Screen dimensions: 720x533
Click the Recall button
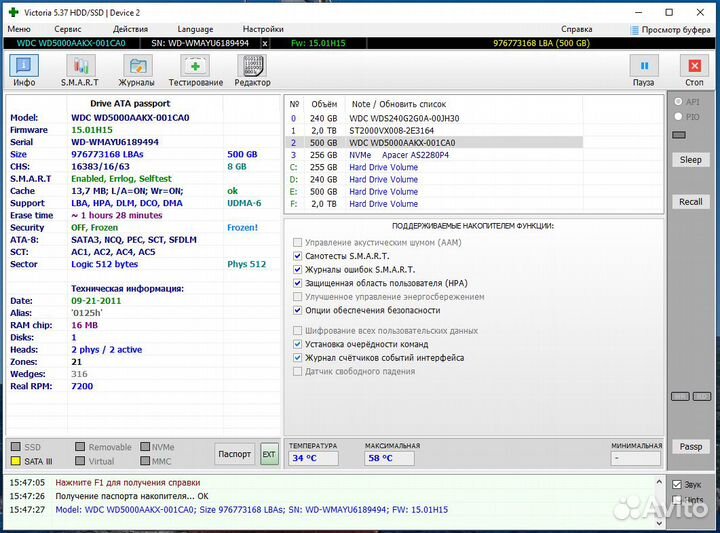(x=691, y=202)
